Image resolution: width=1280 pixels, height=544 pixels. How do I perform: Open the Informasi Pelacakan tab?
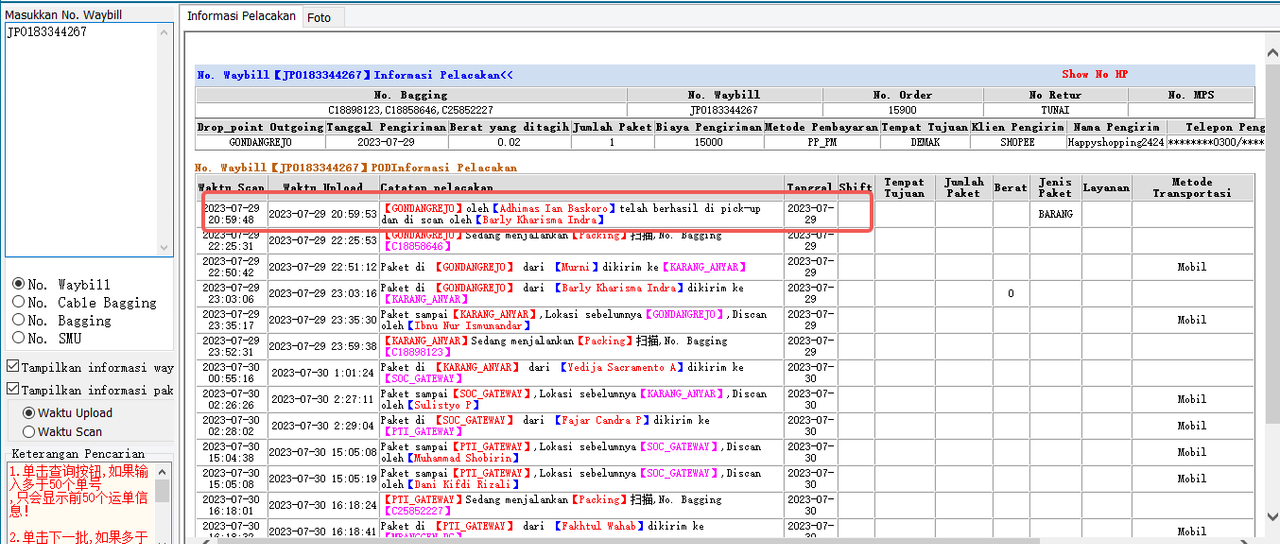[241, 17]
